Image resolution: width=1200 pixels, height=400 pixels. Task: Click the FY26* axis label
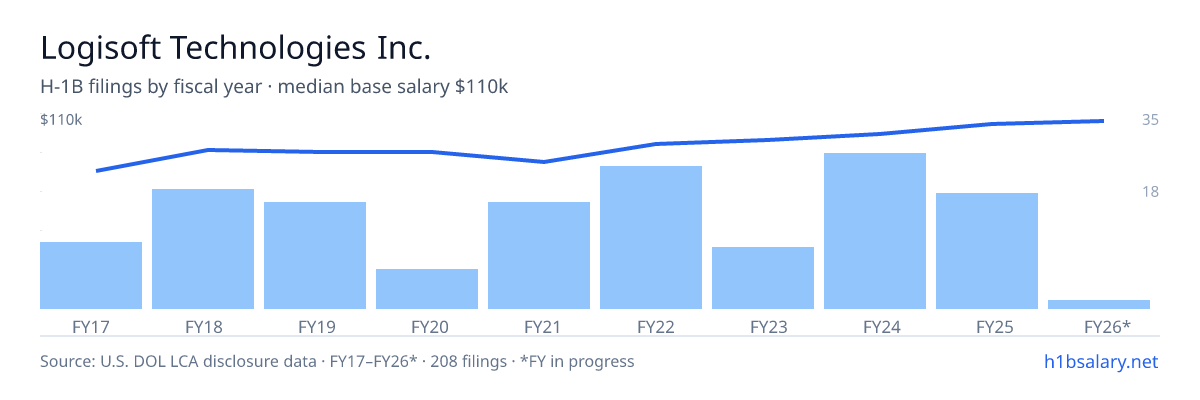point(1107,326)
